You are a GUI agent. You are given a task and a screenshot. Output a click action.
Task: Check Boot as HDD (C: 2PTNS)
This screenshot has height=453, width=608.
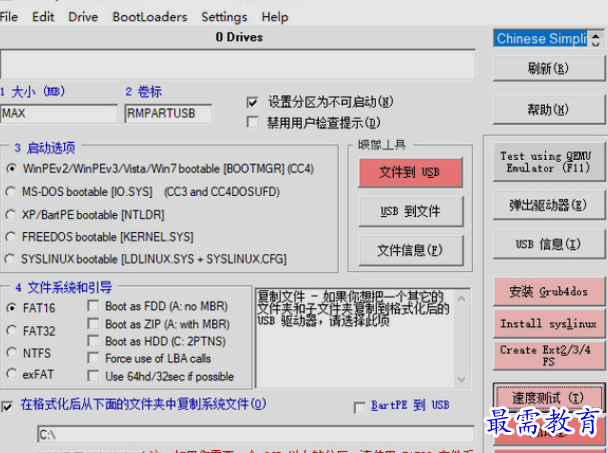coord(93,341)
